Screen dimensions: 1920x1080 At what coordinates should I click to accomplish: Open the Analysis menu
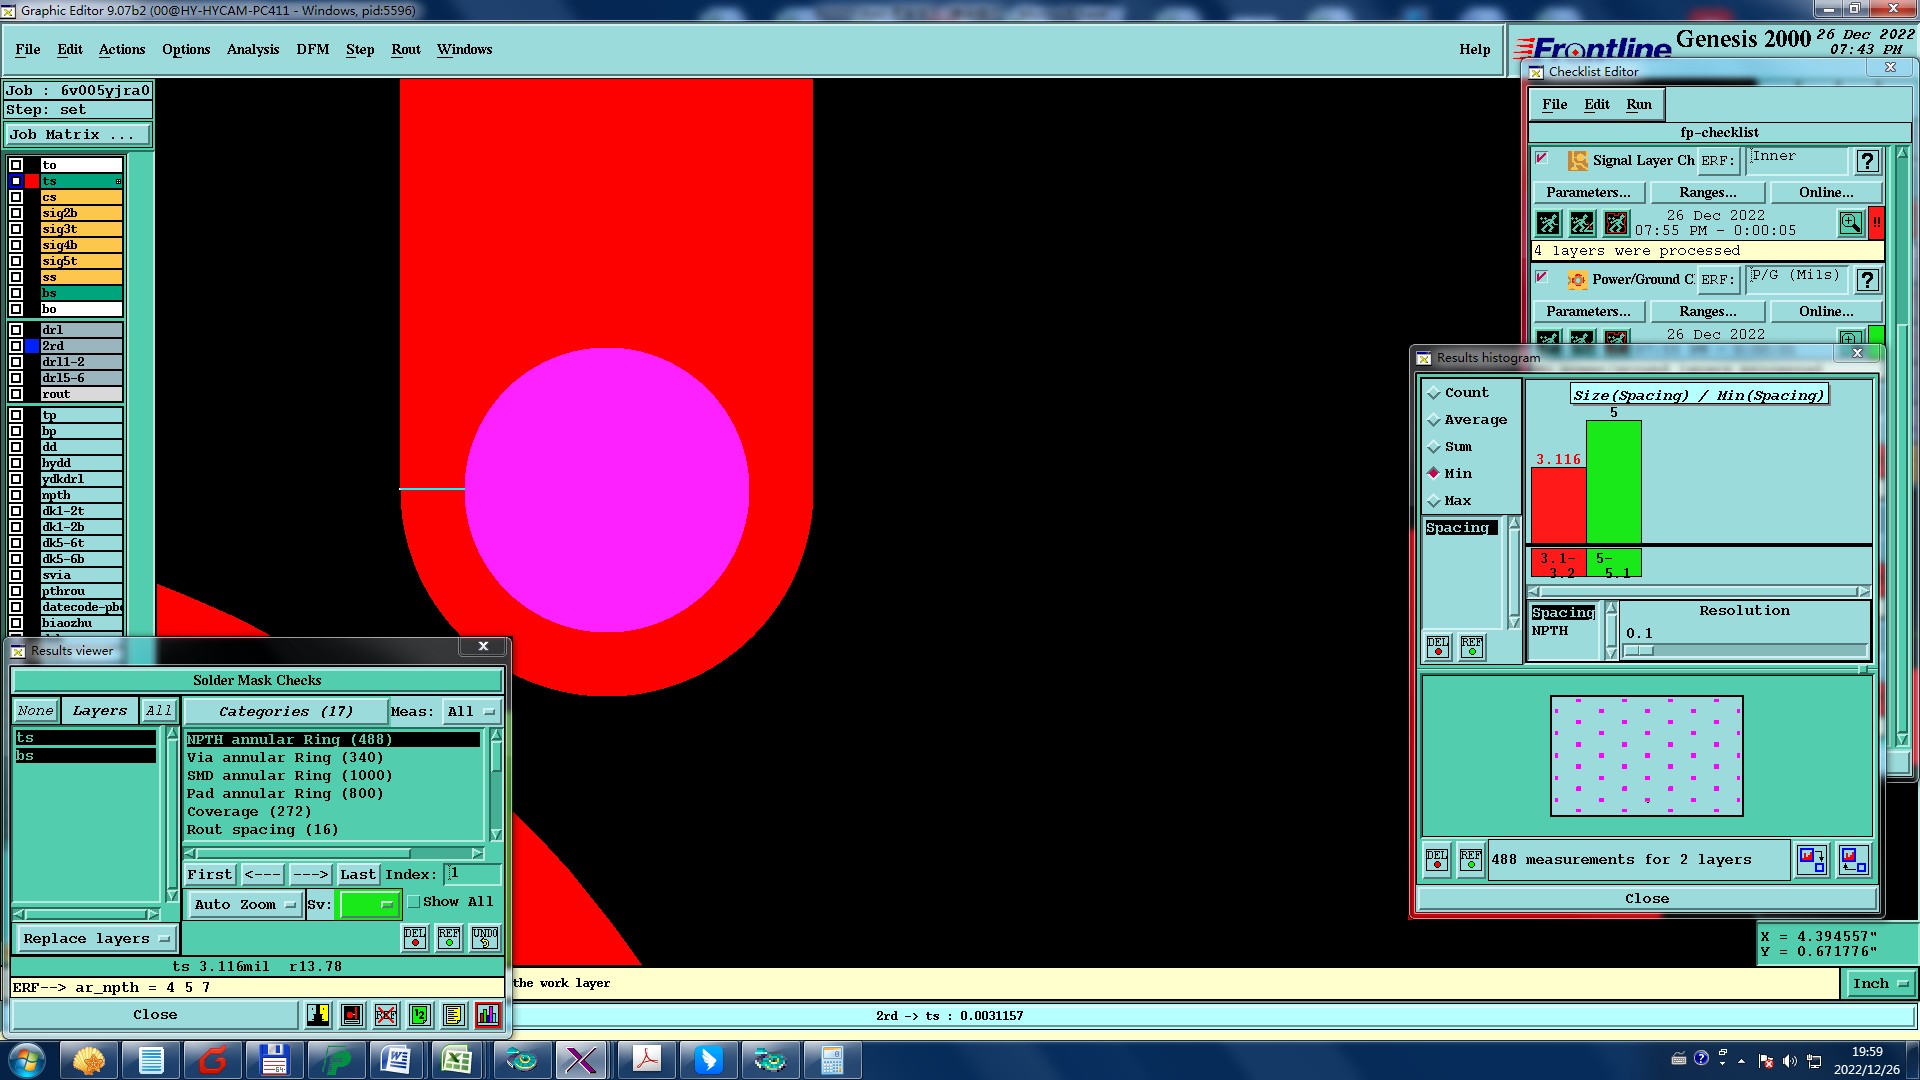(x=252, y=49)
